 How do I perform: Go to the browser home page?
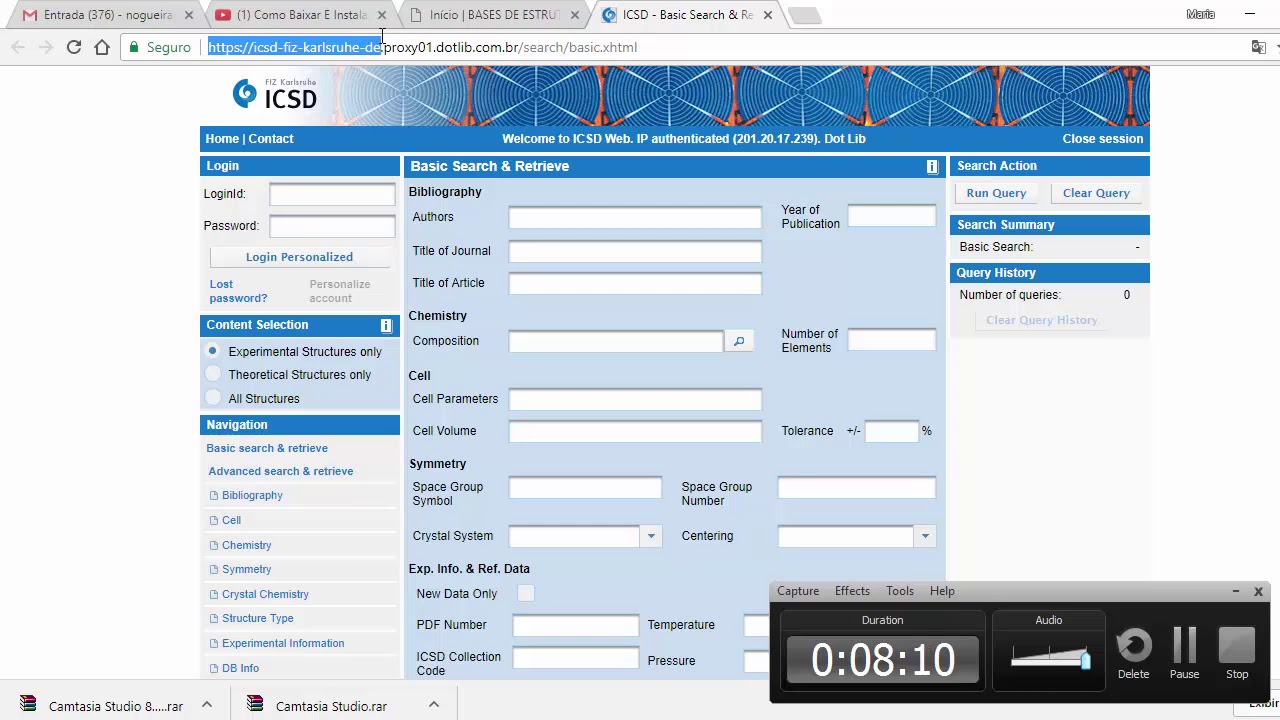(x=102, y=47)
